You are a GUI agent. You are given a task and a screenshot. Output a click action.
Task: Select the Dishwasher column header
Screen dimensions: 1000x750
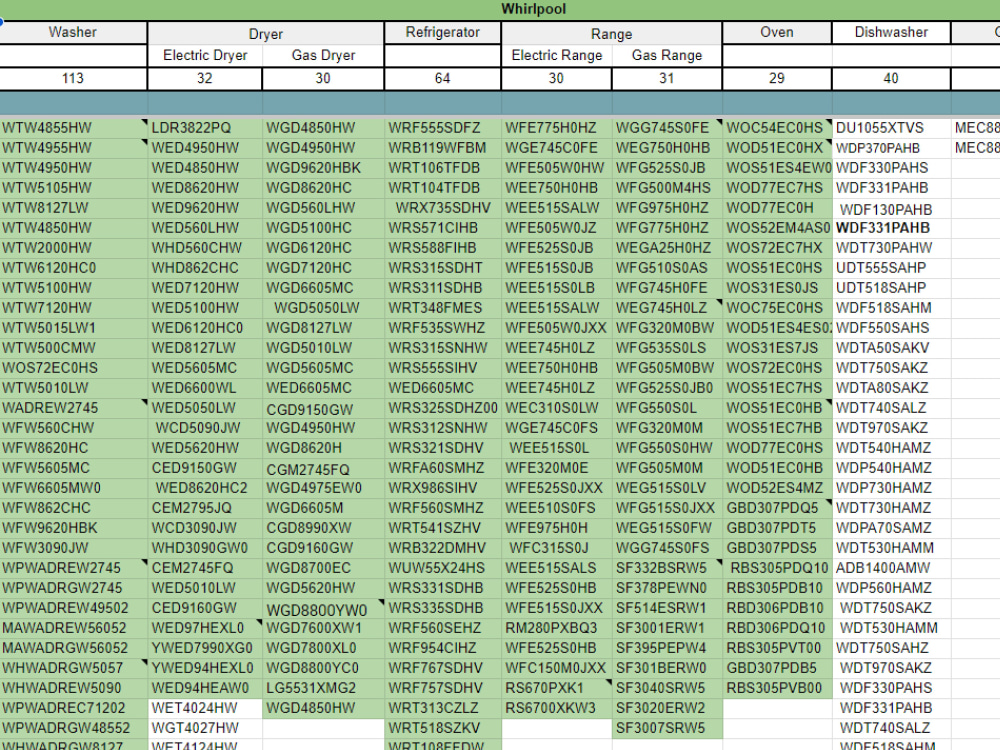[x=891, y=33]
